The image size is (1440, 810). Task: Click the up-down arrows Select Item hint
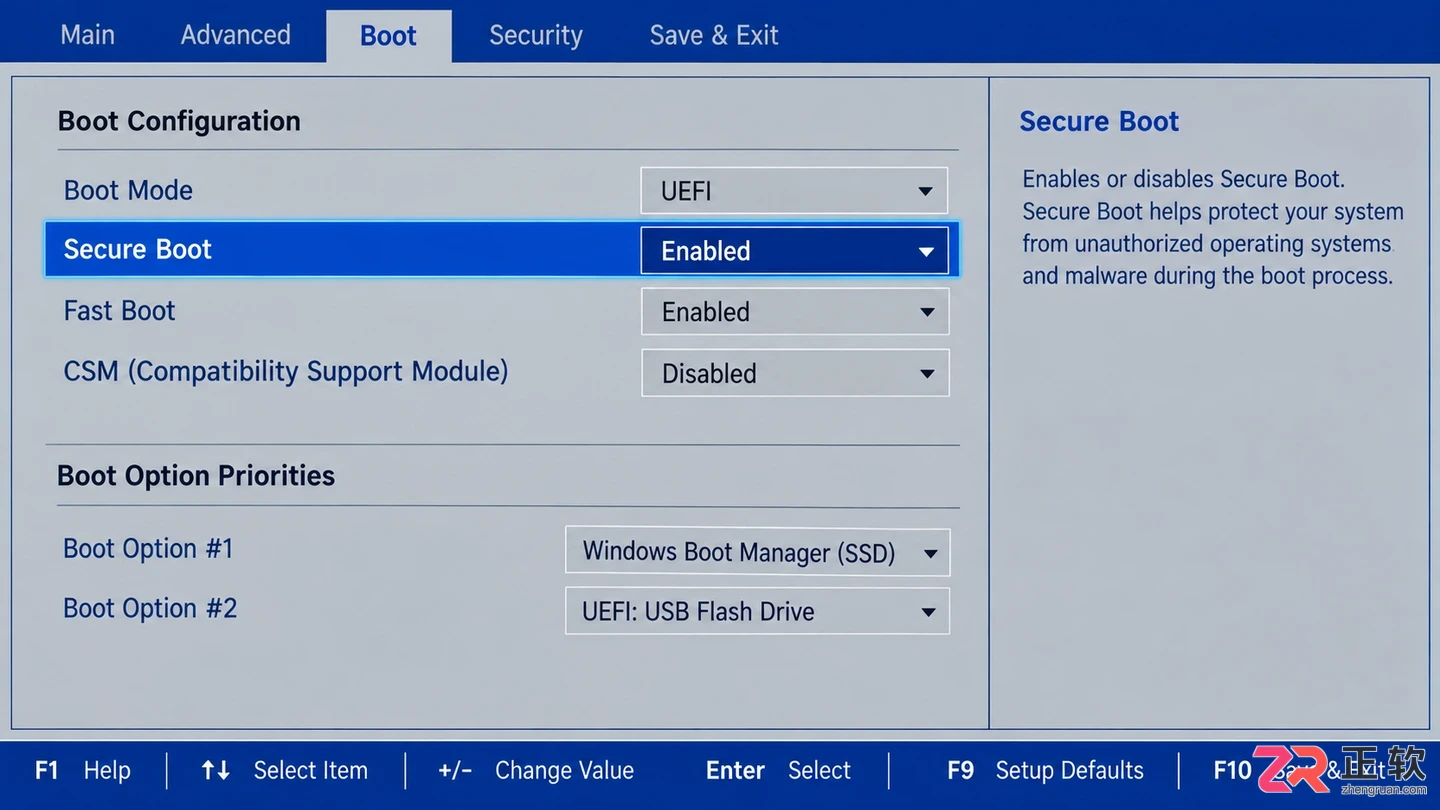pyautogui.click(x=284, y=770)
